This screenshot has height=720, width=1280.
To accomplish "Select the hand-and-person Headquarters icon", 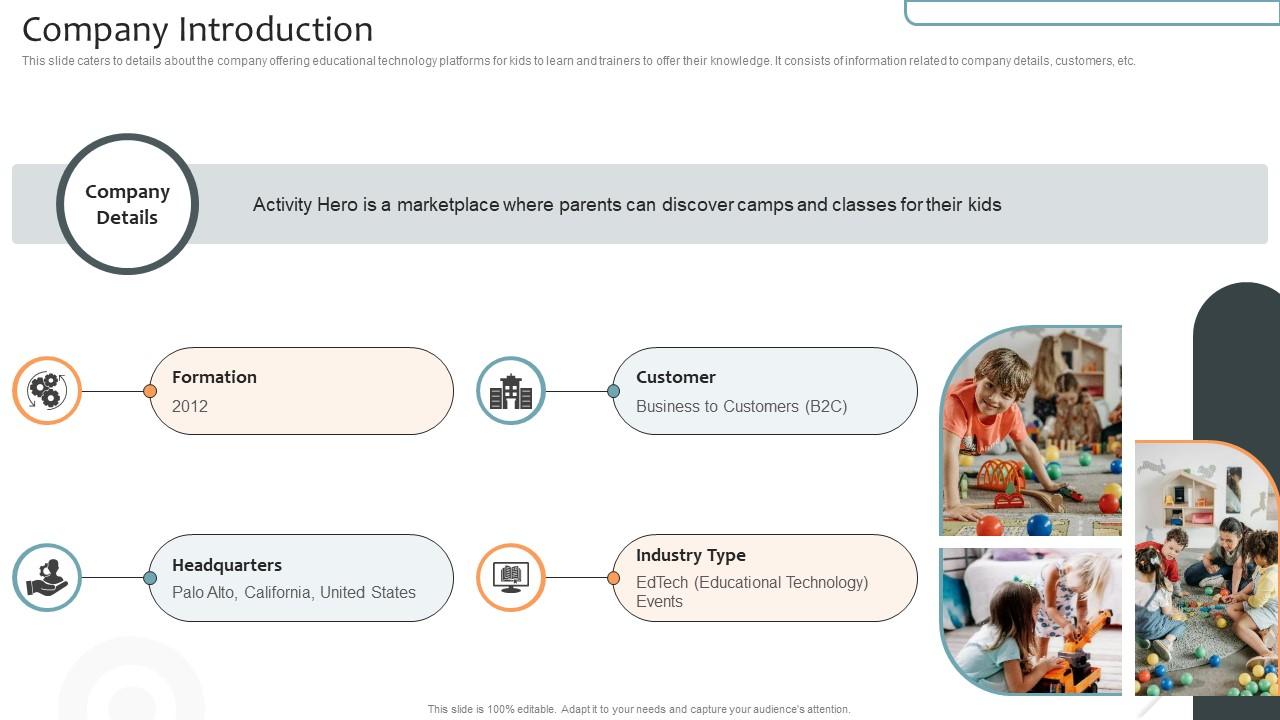I will pos(47,578).
